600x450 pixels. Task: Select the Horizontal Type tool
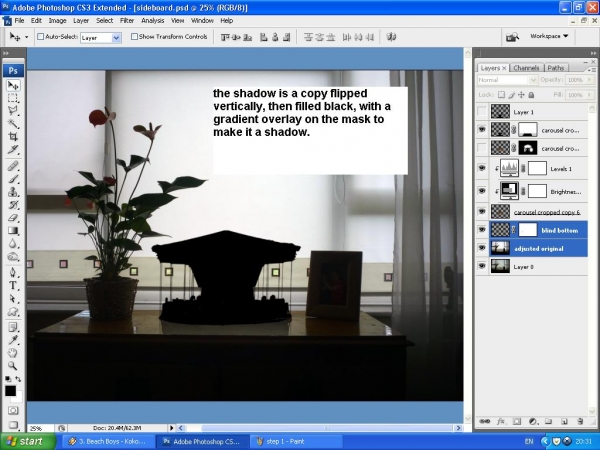point(13,285)
